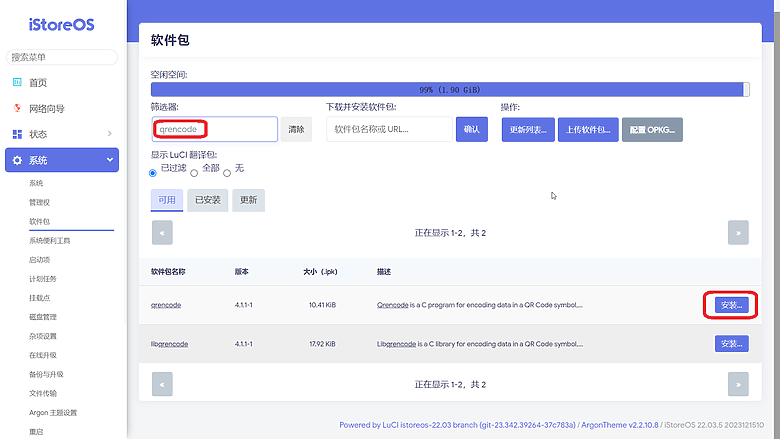Click the top next-page arrow button
Image resolution: width=780 pixels, height=439 pixels.
(x=738, y=233)
